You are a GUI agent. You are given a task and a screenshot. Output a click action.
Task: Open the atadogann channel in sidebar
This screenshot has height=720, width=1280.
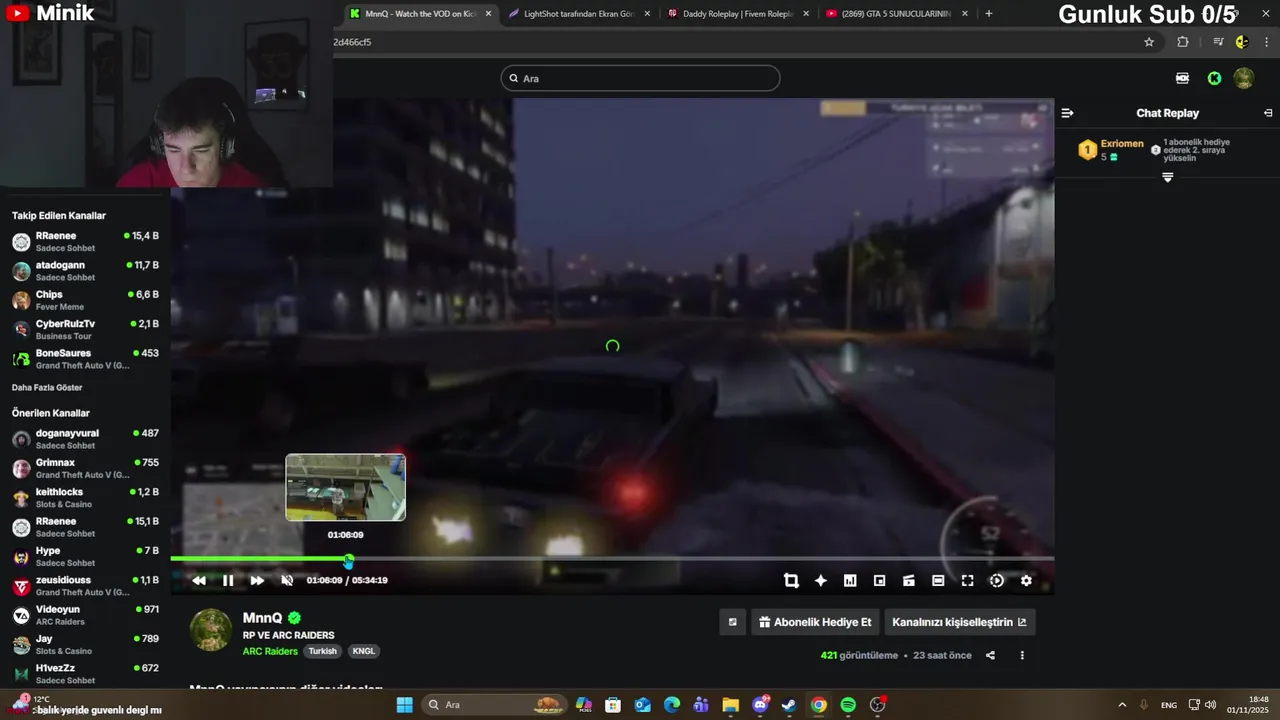(x=85, y=271)
